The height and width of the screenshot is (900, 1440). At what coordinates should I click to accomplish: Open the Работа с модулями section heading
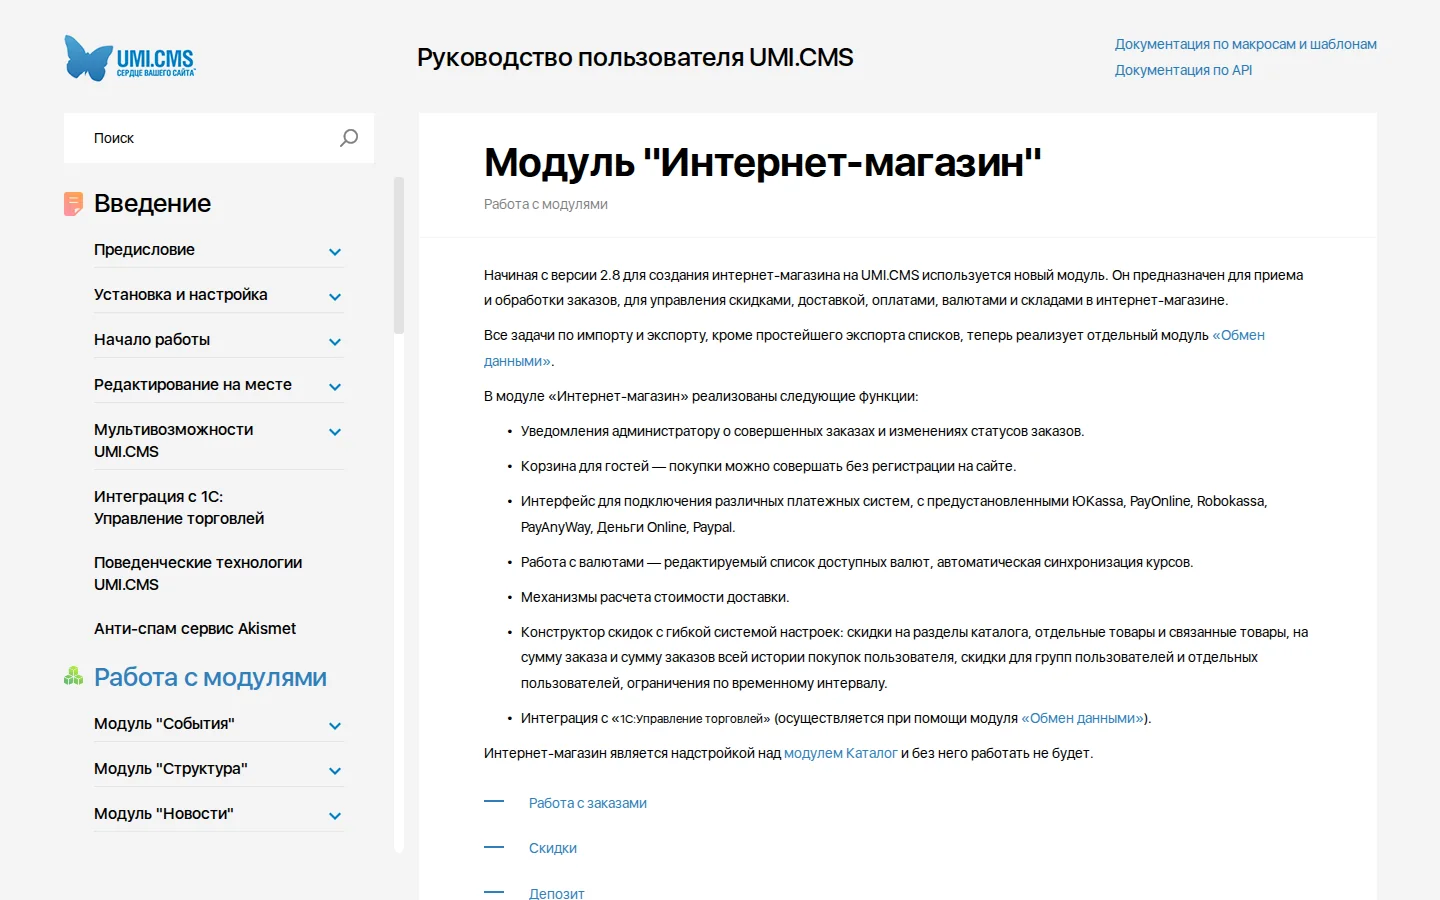(x=210, y=677)
